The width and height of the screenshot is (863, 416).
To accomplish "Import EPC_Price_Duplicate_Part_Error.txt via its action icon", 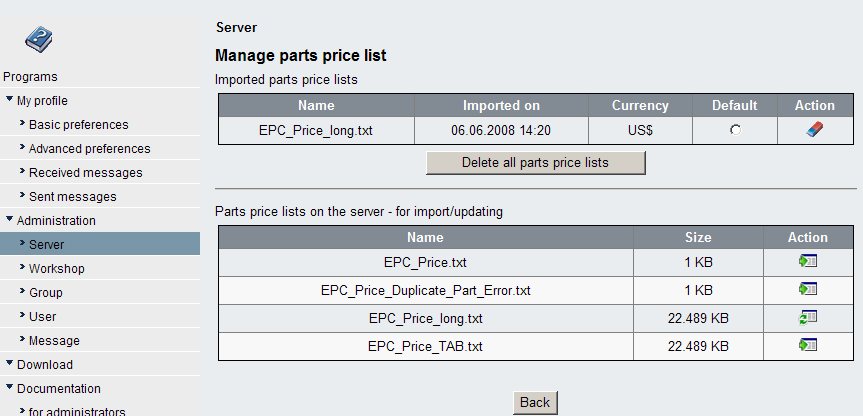I will pyautogui.click(x=808, y=290).
